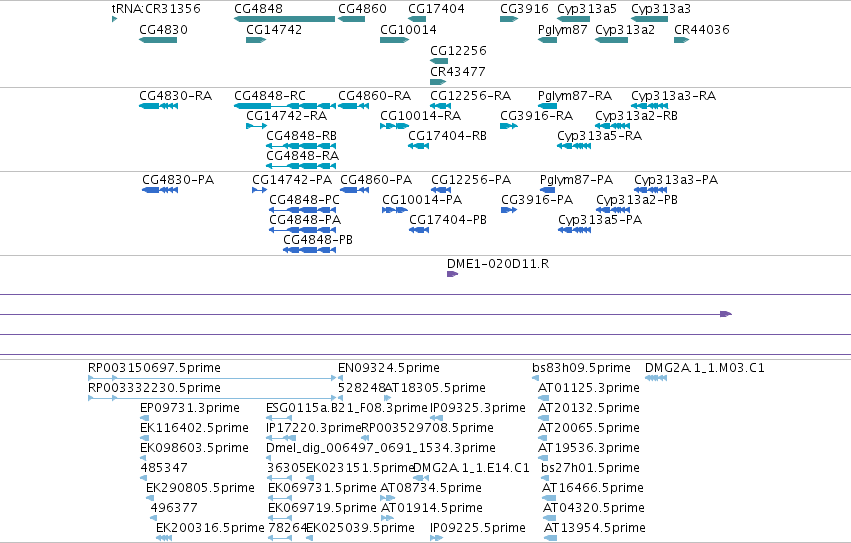Select the CG17404-RB transcript label
The width and height of the screenshot is (851, 543).
(447, 136)
